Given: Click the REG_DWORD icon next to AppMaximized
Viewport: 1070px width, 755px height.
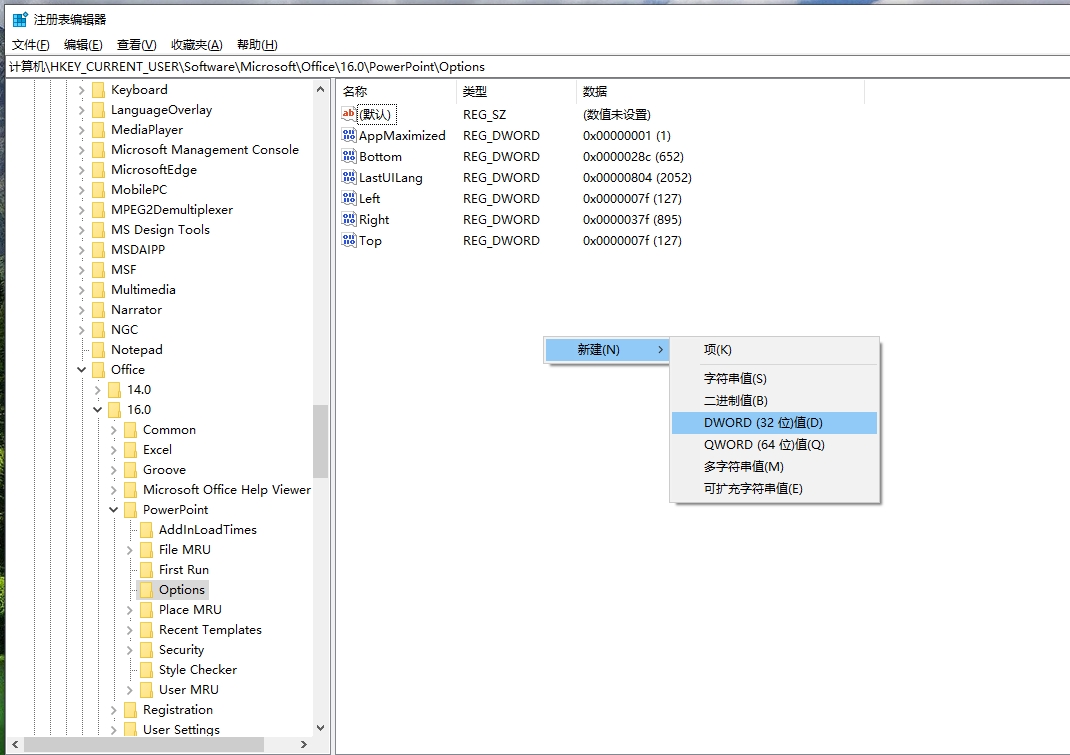Looking at the screenshot, I should 348,135.
